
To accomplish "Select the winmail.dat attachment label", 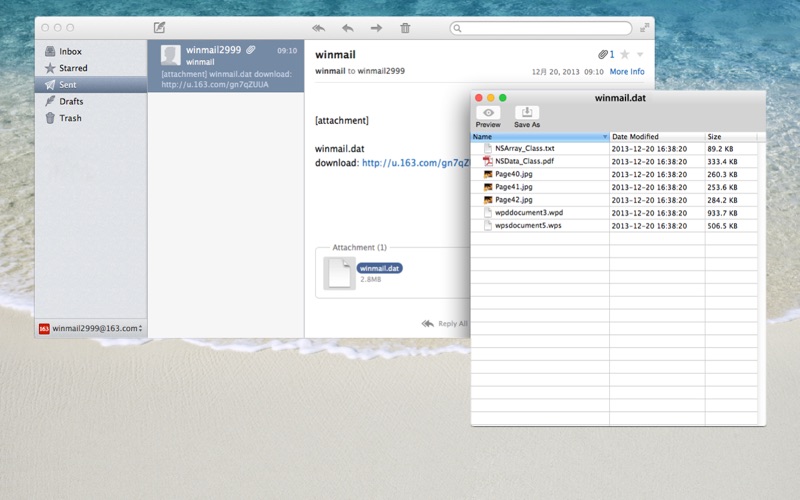I will click(x=380, y=268).
